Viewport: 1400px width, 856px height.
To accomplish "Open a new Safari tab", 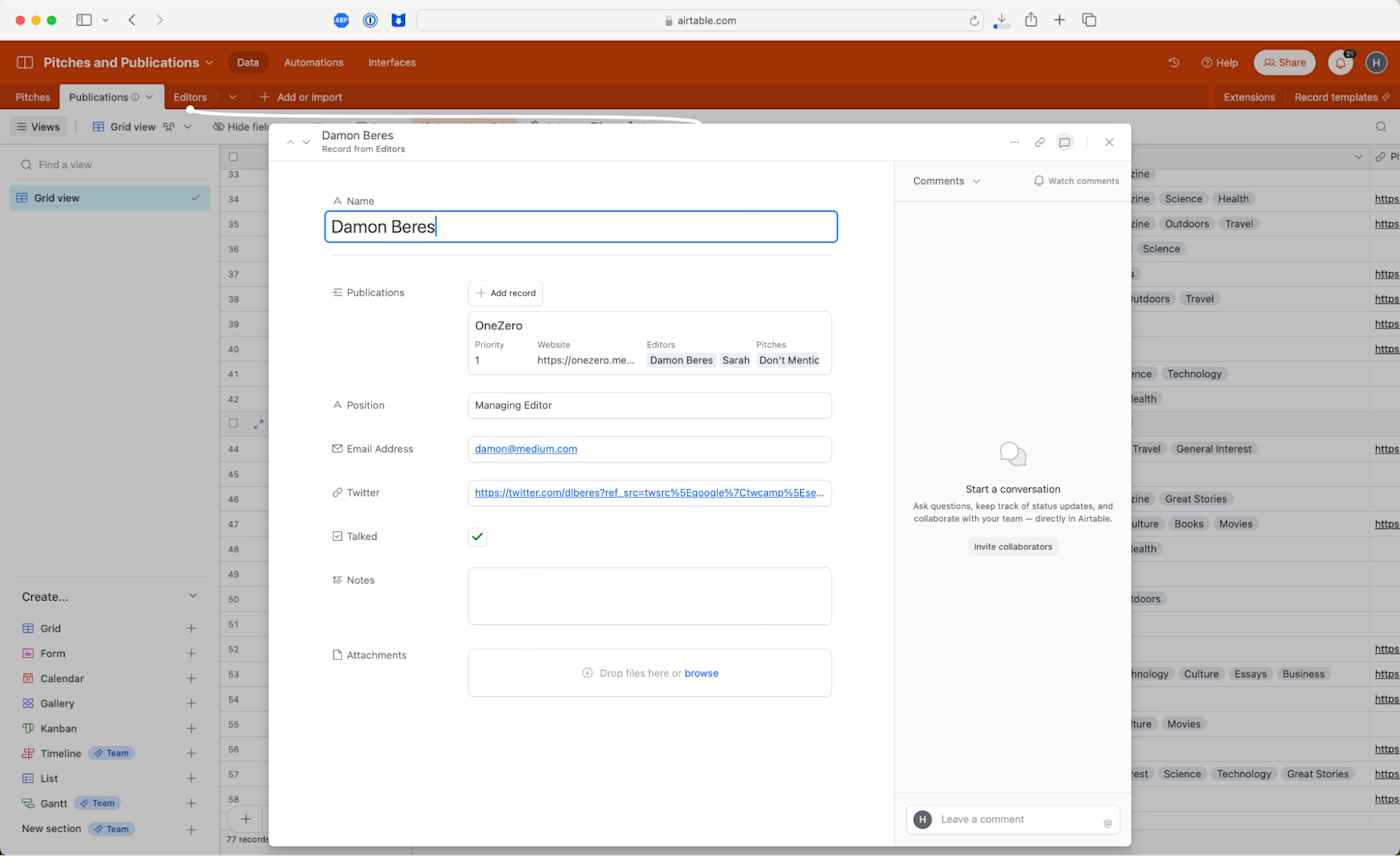I will coord(1060,20).
